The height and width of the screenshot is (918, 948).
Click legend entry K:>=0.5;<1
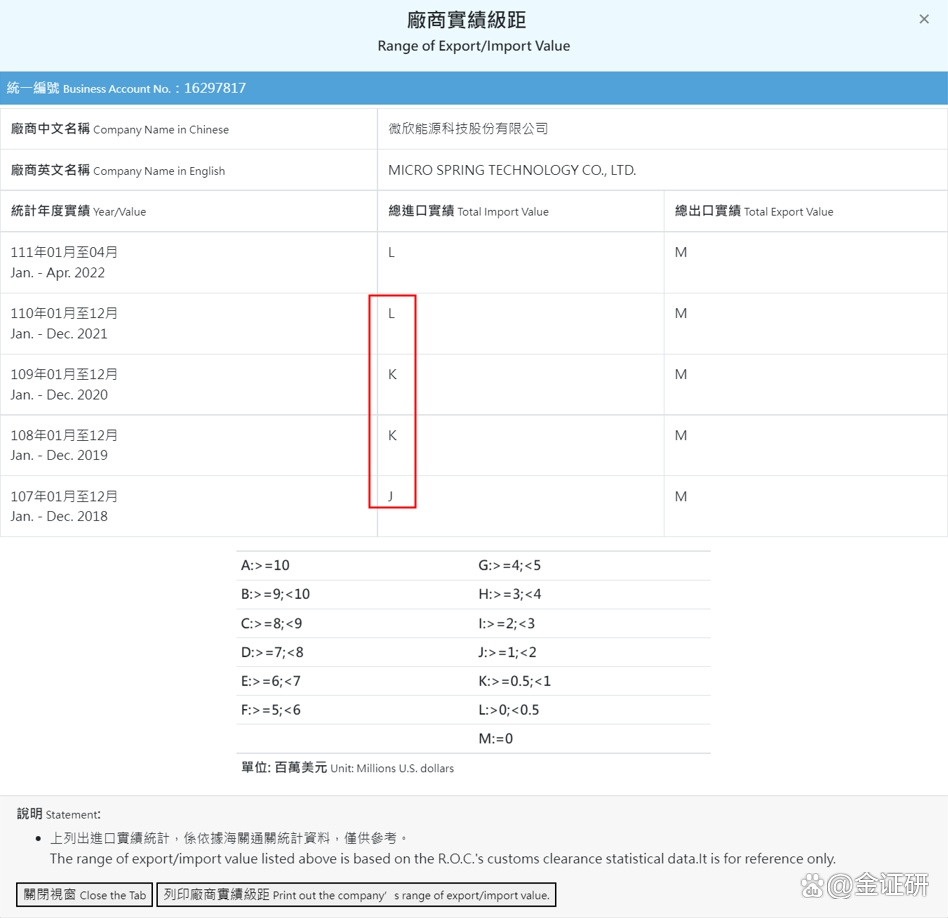coord(514,681)
